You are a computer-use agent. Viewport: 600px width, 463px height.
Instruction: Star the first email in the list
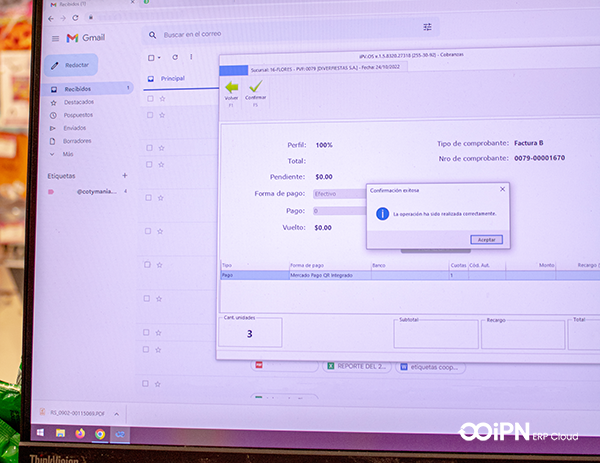click(161, 99)
